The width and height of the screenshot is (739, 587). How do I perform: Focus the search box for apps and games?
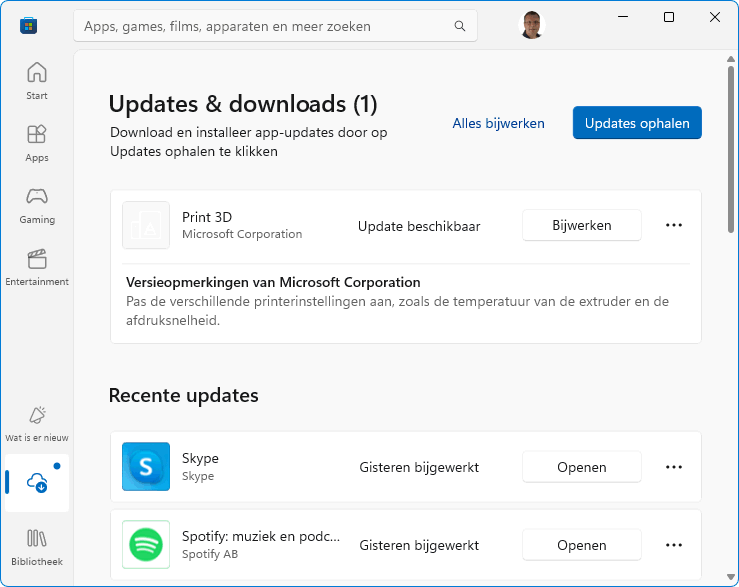[275, 26]
